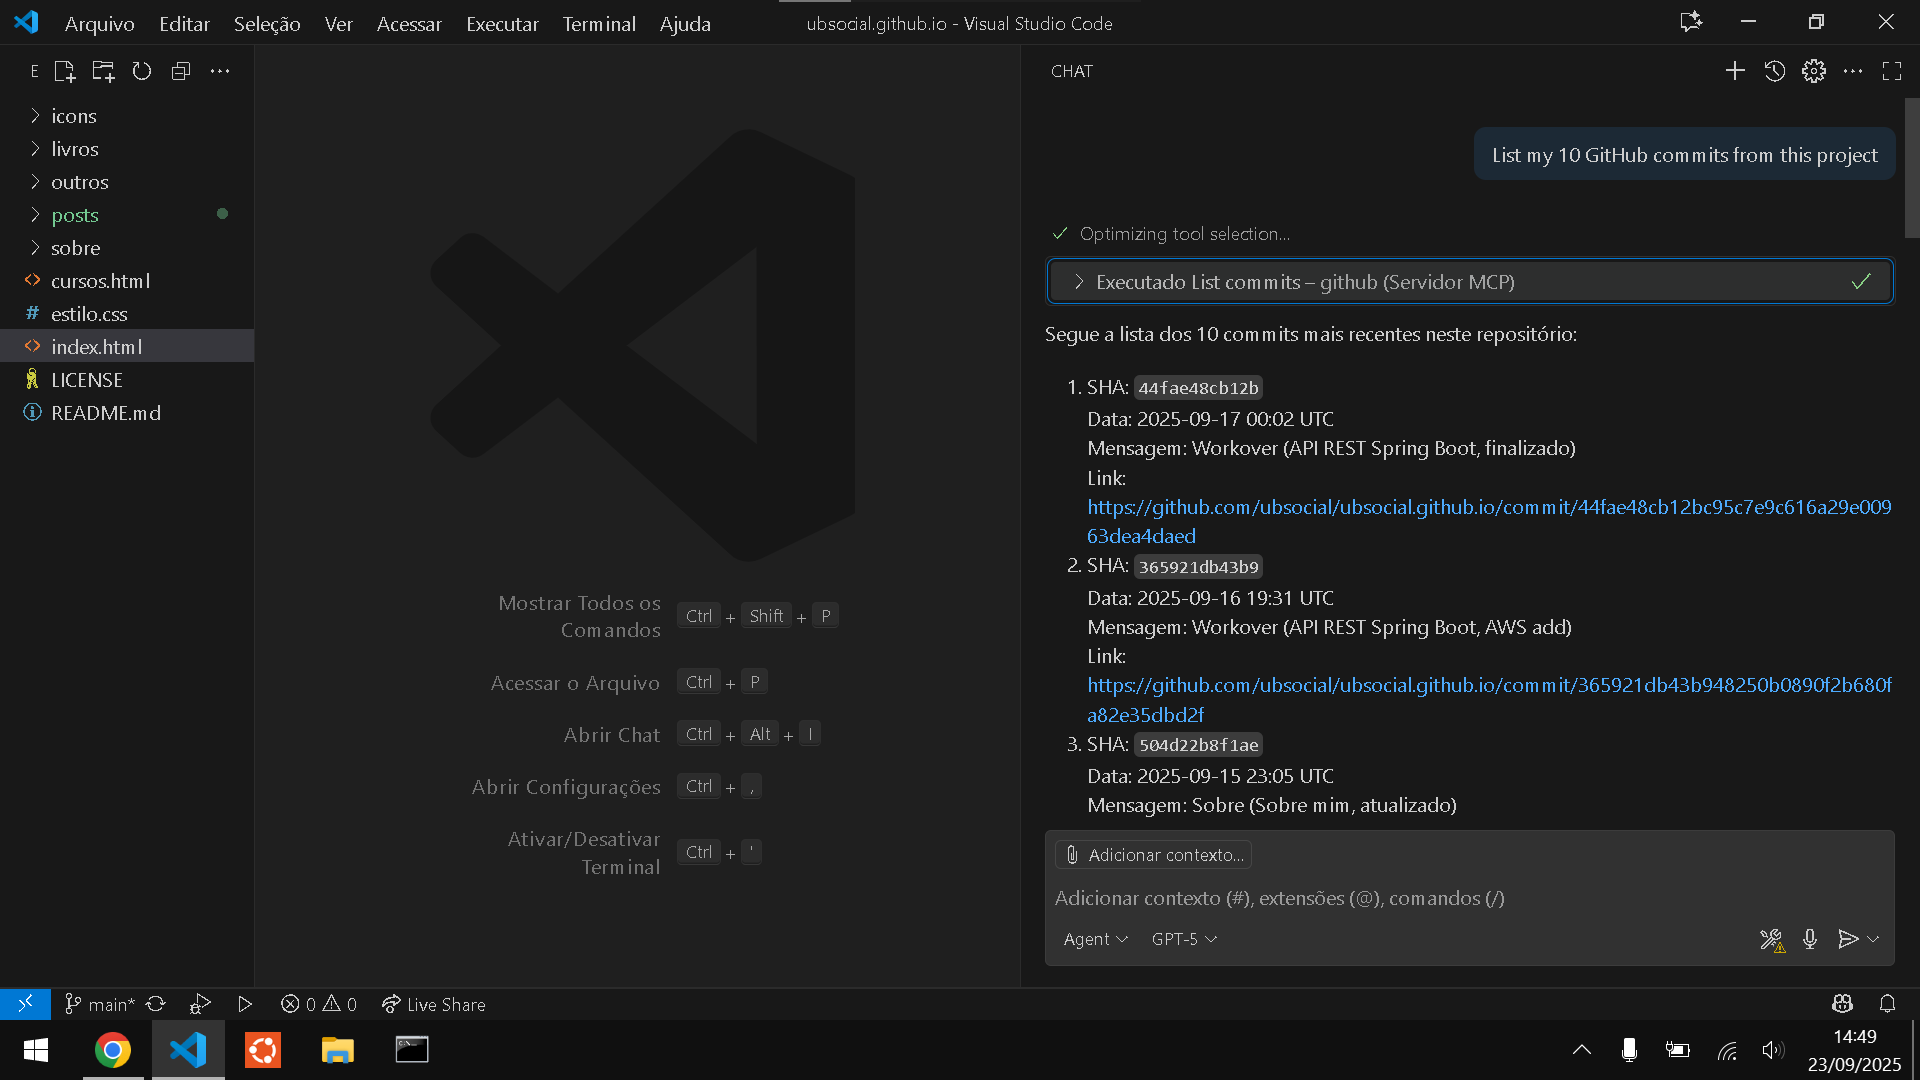1920x1080 pixels.
Task: Click the New Folder icon in explorer
Action: (x=103, y=71)
